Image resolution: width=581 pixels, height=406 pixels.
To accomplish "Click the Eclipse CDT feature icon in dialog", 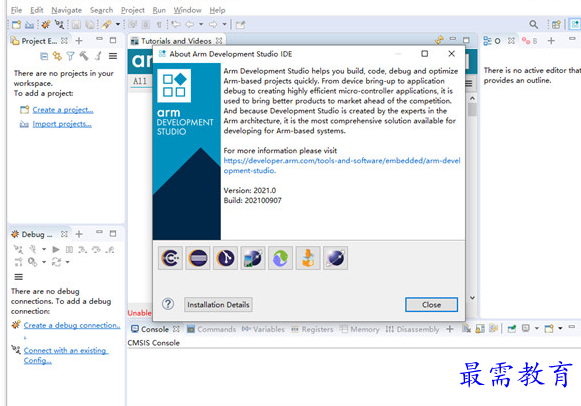I will [170, 258].
